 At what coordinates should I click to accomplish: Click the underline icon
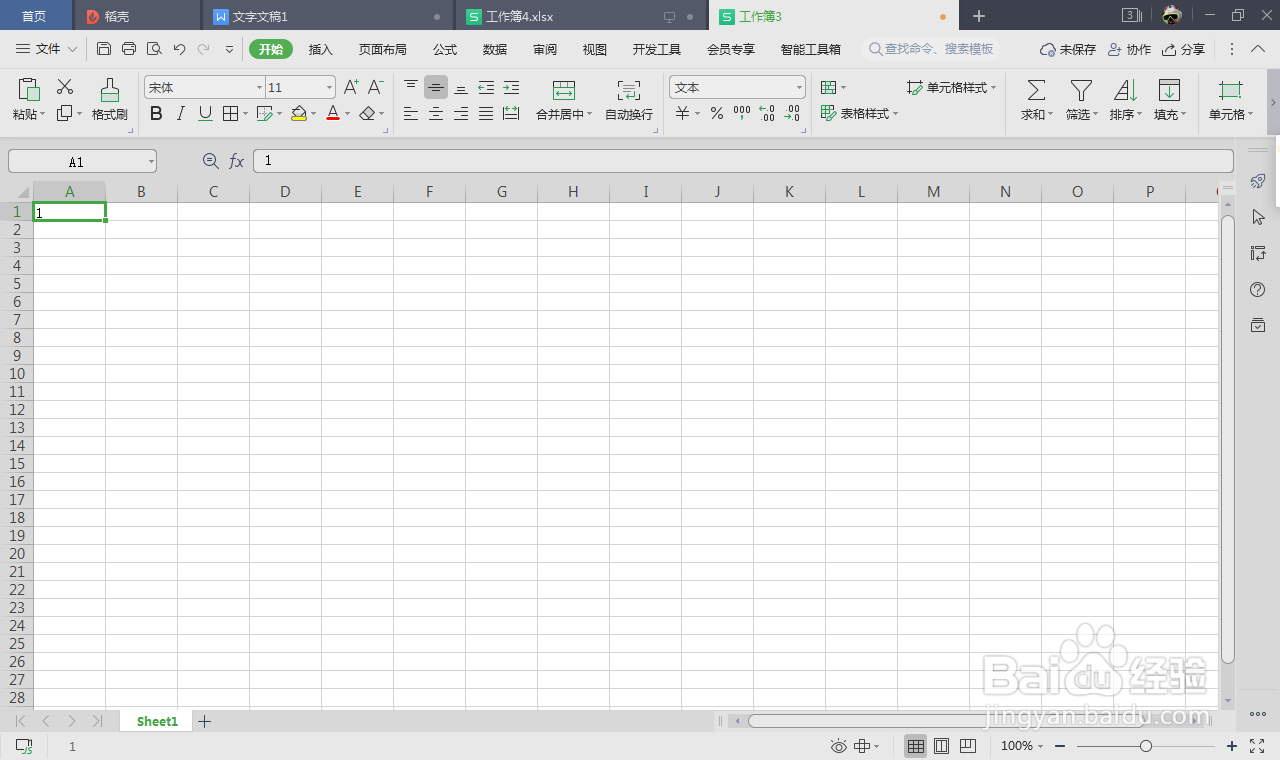(204, 113)
